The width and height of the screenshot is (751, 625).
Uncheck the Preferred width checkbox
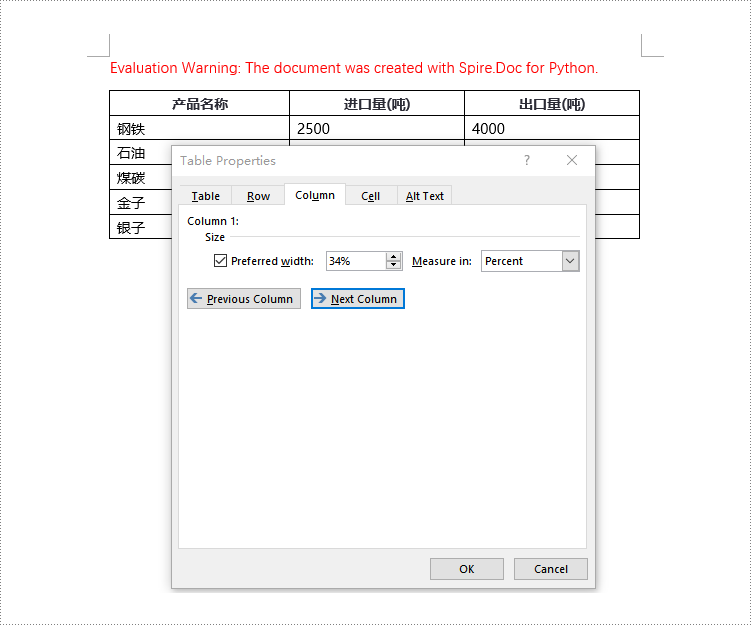pos(220,261)
